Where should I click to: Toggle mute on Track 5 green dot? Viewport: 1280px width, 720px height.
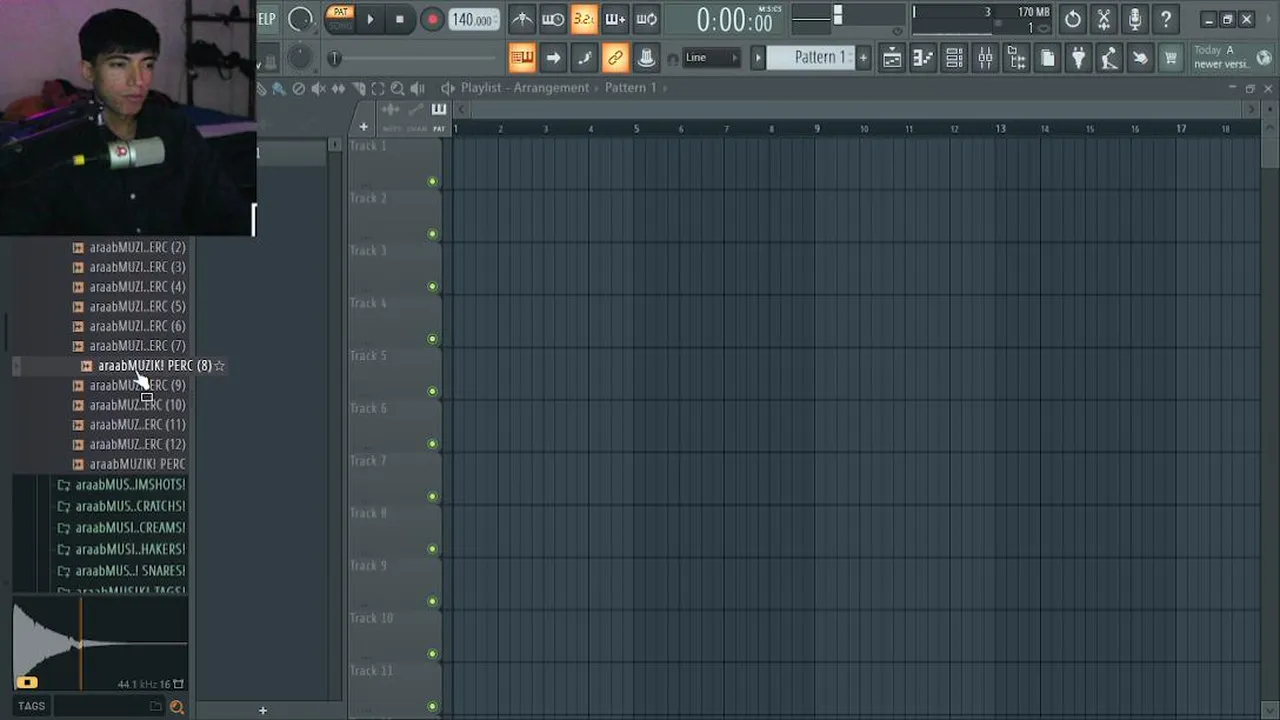coord(433,392)
